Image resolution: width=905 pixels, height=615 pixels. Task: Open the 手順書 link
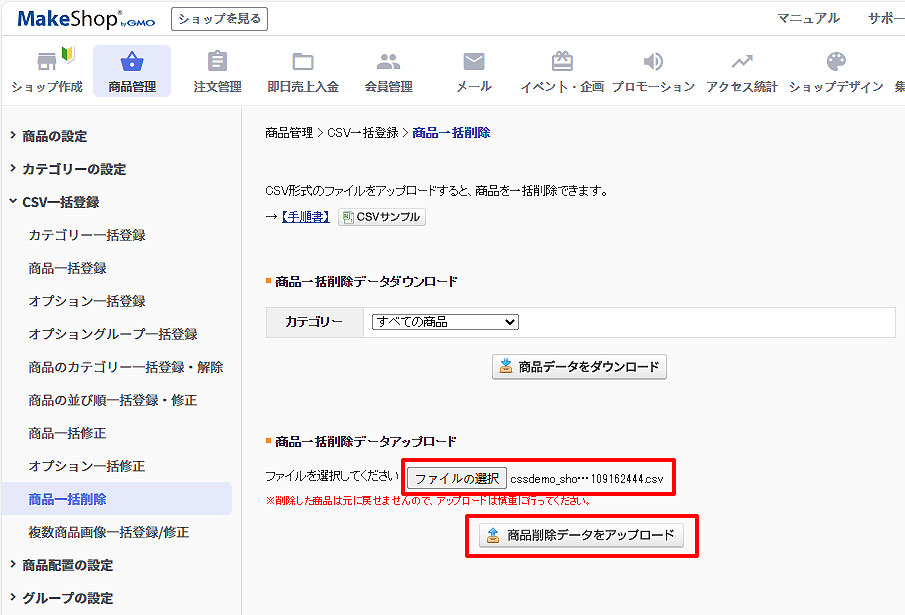tap(304, 217)
